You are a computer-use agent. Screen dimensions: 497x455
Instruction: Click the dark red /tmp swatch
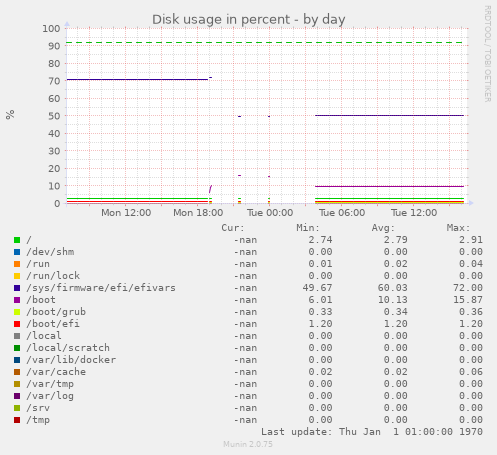click(x=17, y=420)
